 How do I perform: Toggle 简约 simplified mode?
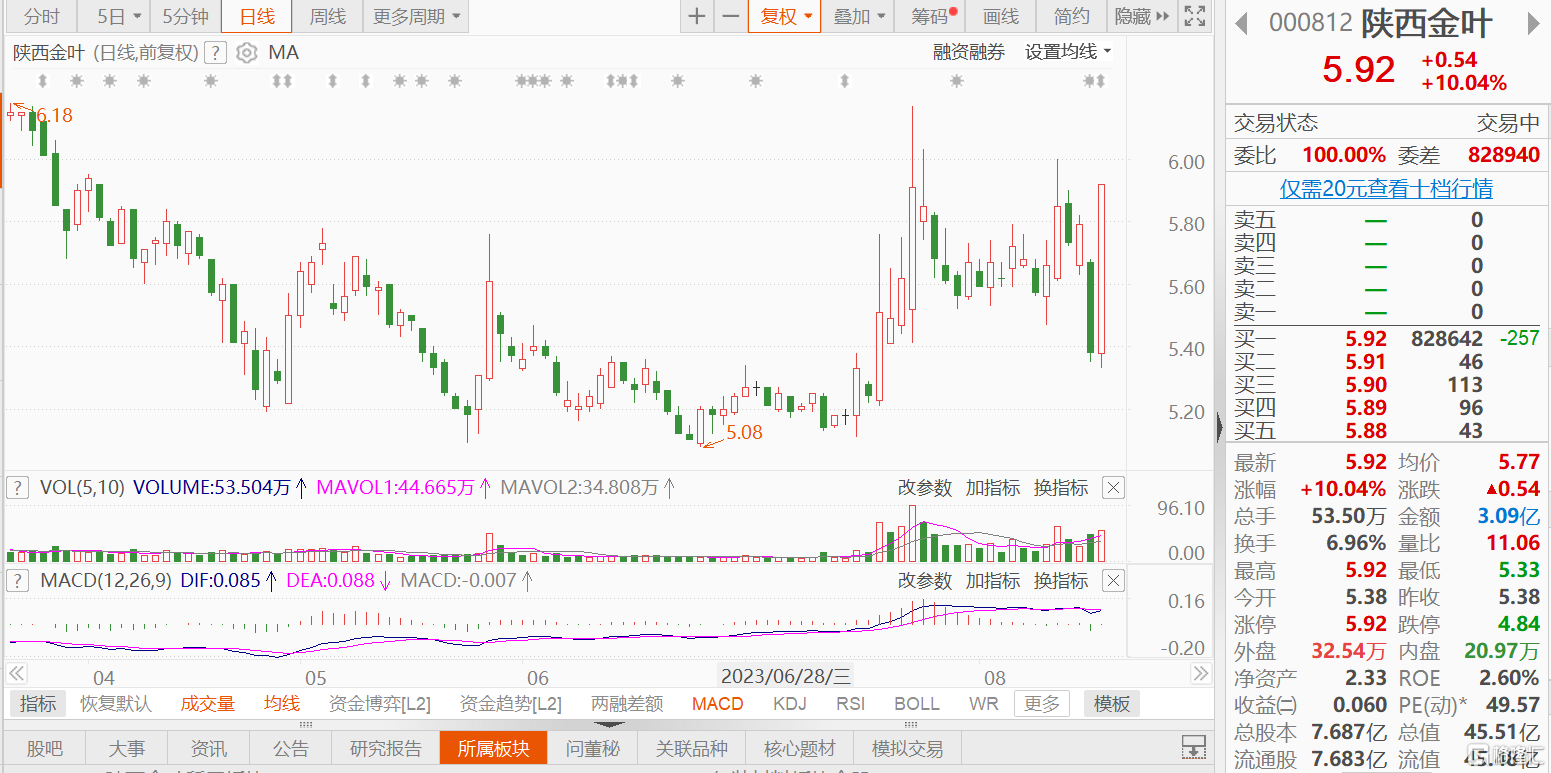(x=1072, y=16)
